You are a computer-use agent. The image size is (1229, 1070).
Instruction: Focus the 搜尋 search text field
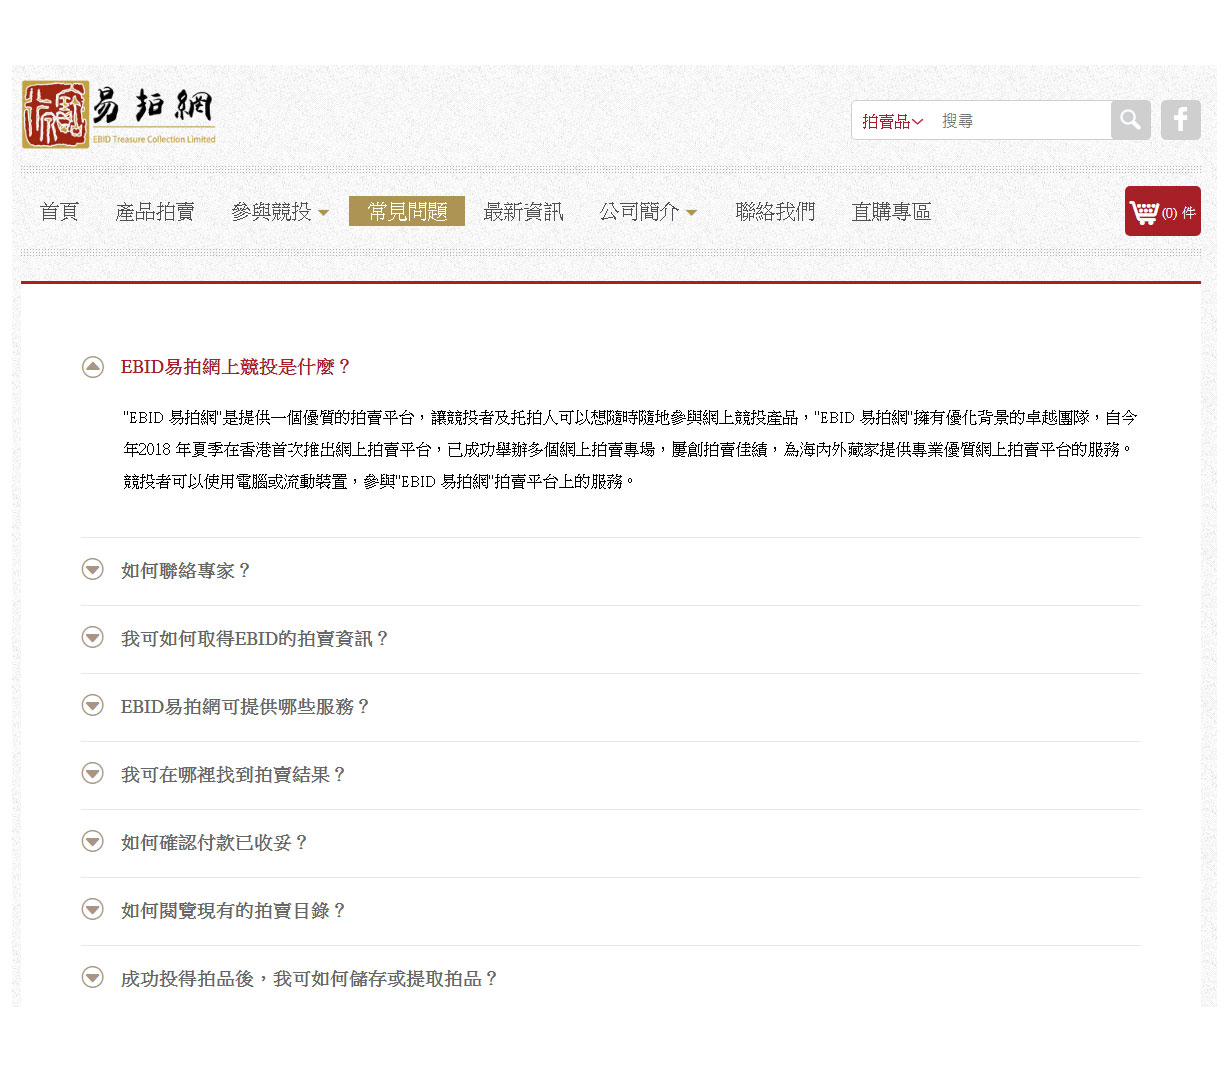pos(1020,121)
